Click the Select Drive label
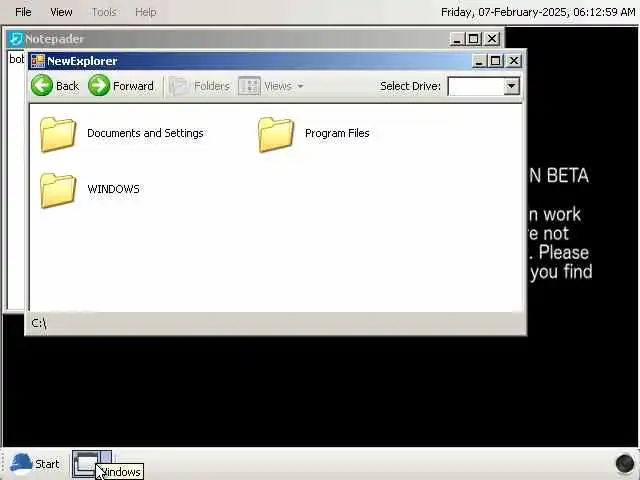The width and height of the screenshot is (640, 480). click(x=410, y=86)
